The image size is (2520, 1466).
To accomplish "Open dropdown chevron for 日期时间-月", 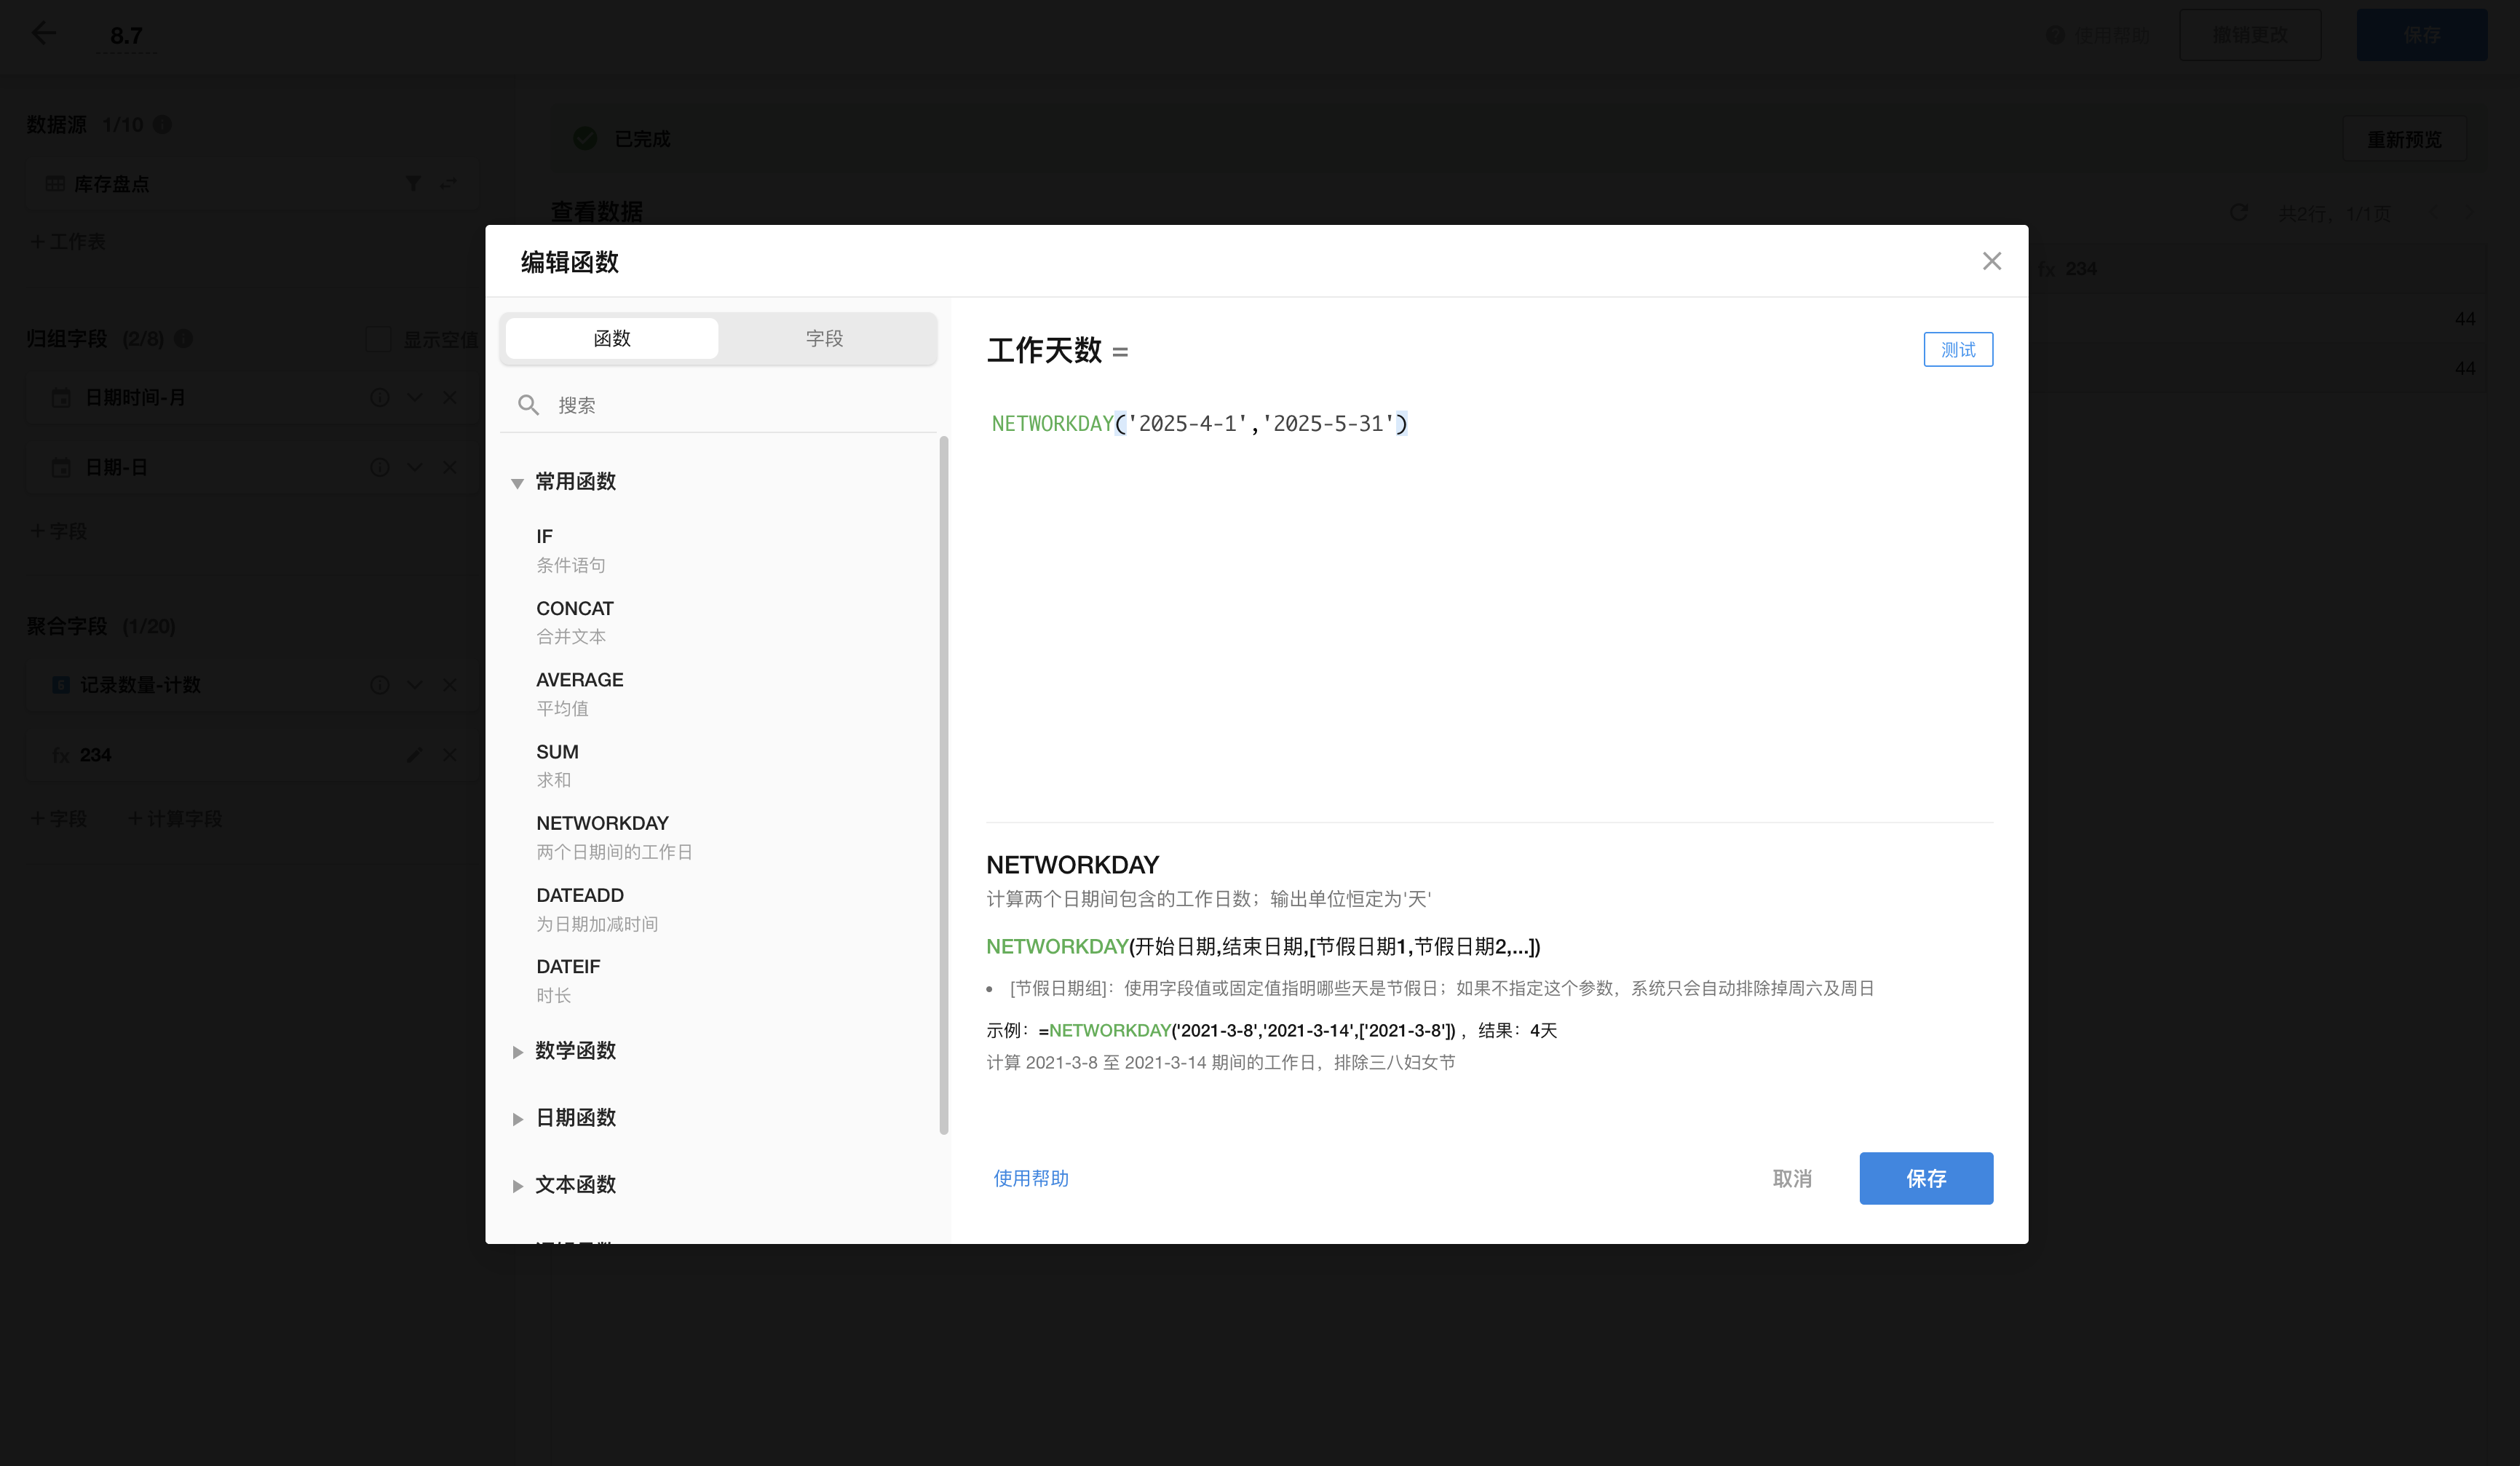I will pyautogui.click(x=415, y=397).
